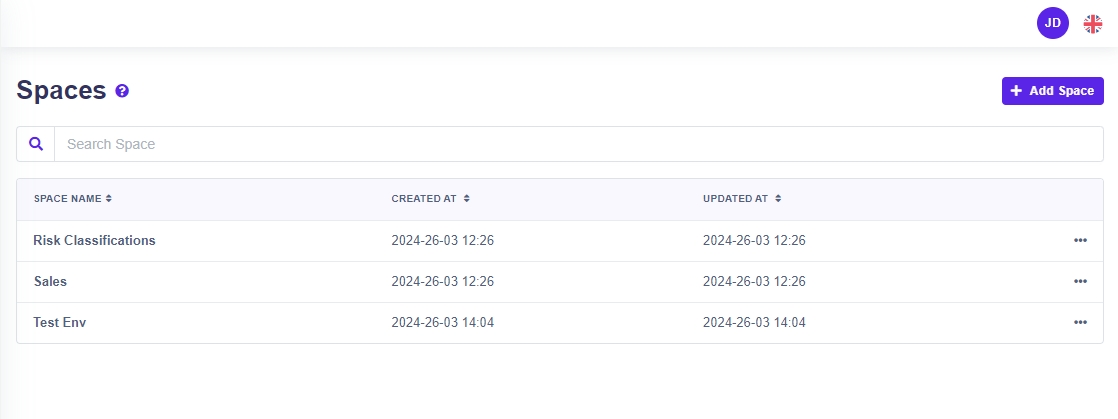The width and height of the screenshot is (1118, 419).
Task: Open the three-dot menu for Sales
Action: (1080, 282)
